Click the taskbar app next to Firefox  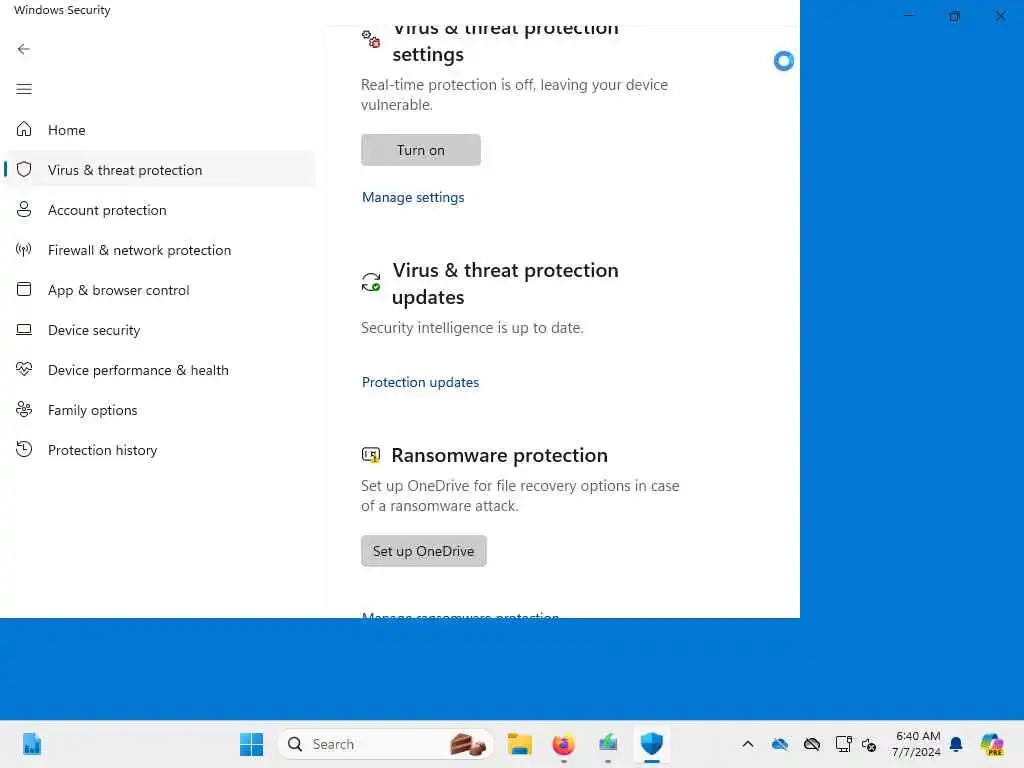[x=608, y=744]
